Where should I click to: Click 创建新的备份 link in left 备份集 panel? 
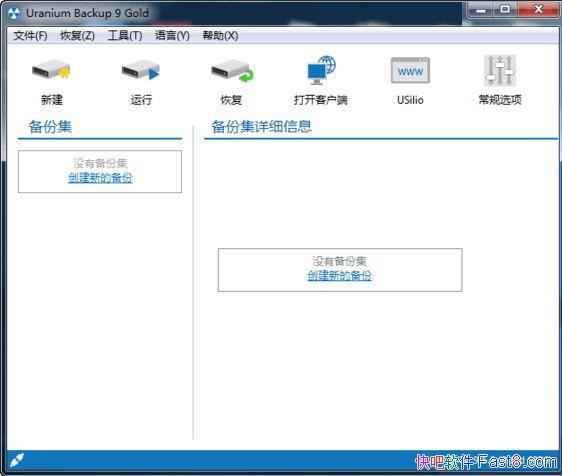(100, 178)
